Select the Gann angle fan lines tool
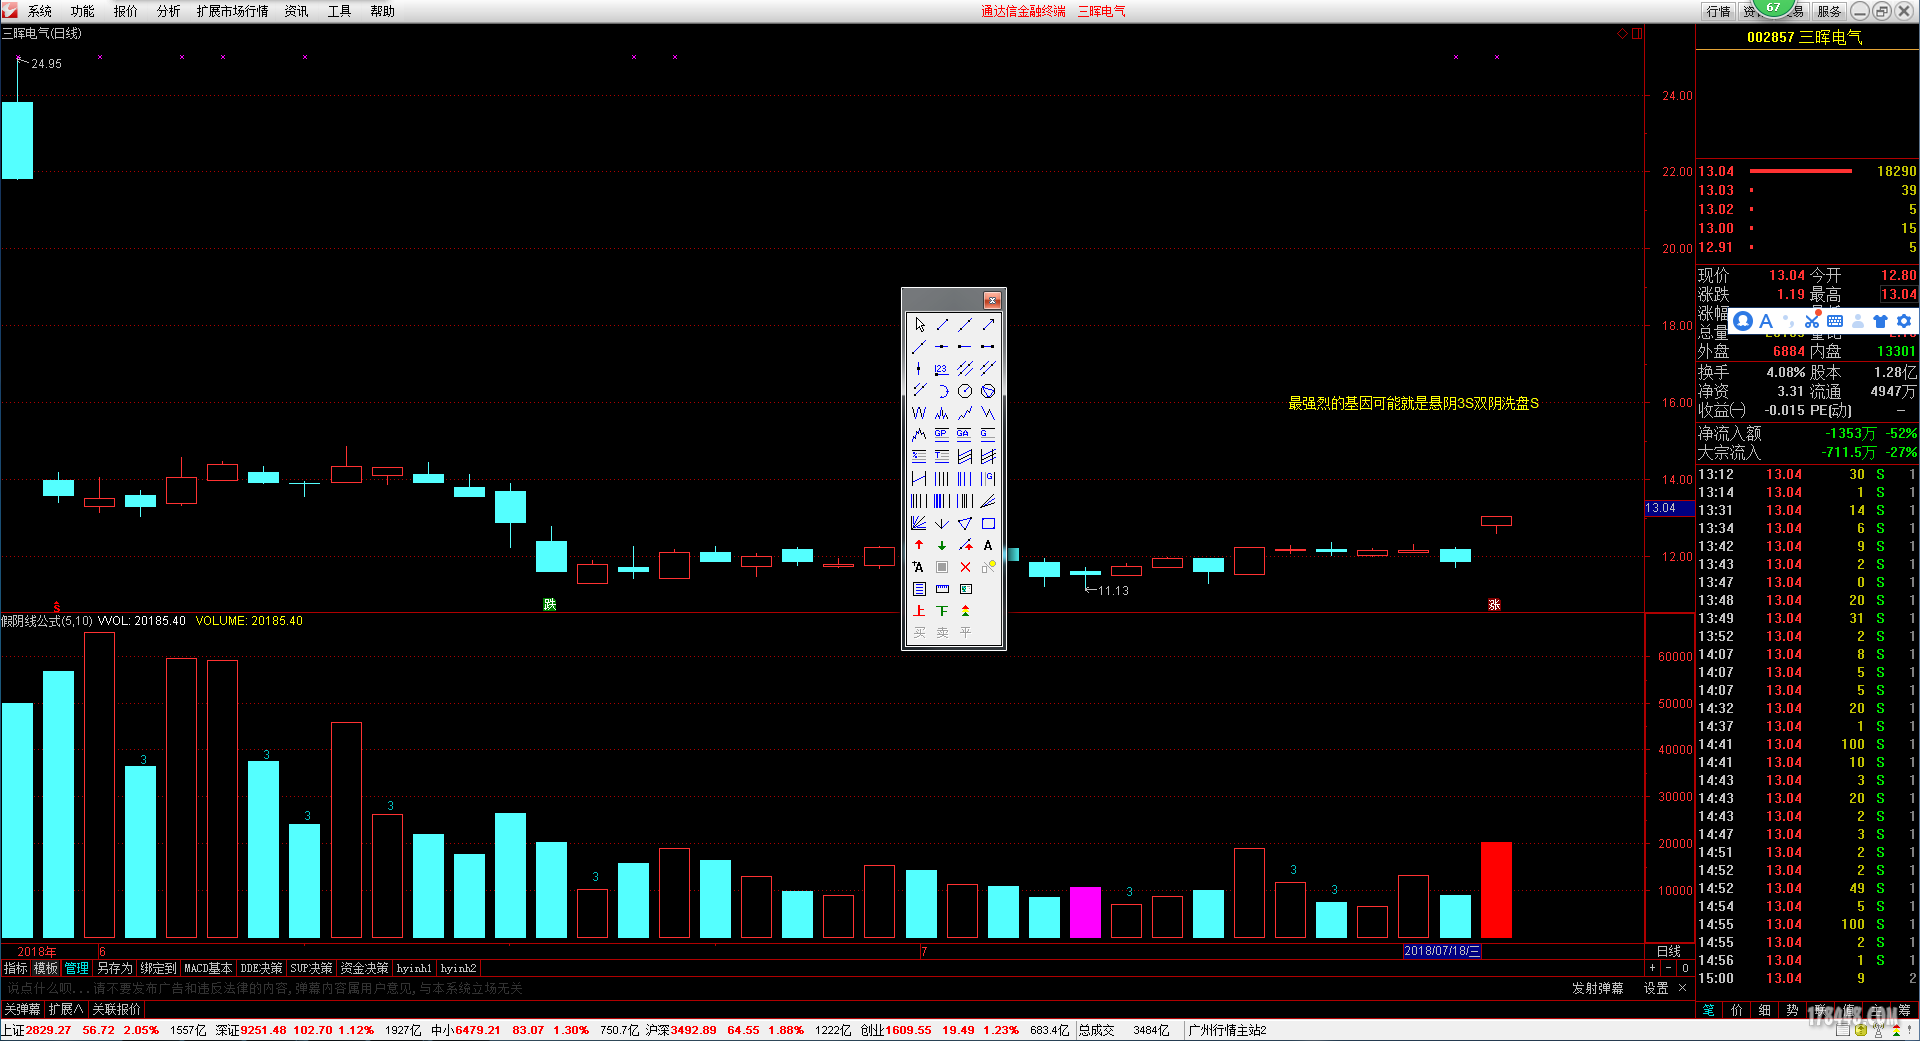This screenshot has height=1041, width=1920. click(919, 523)
